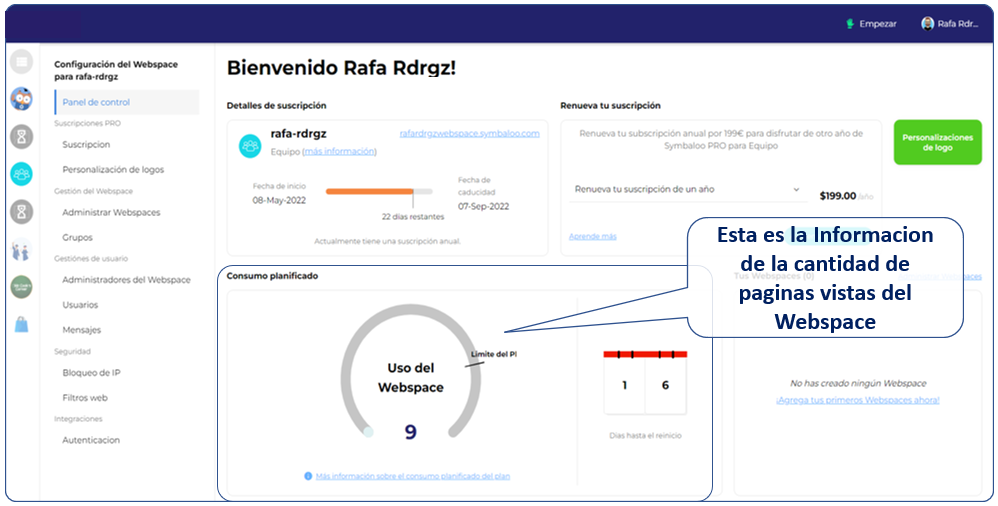998x506 pixels.
Task: Click the Gestiónes de usuario section label
Action: [91, 258]
